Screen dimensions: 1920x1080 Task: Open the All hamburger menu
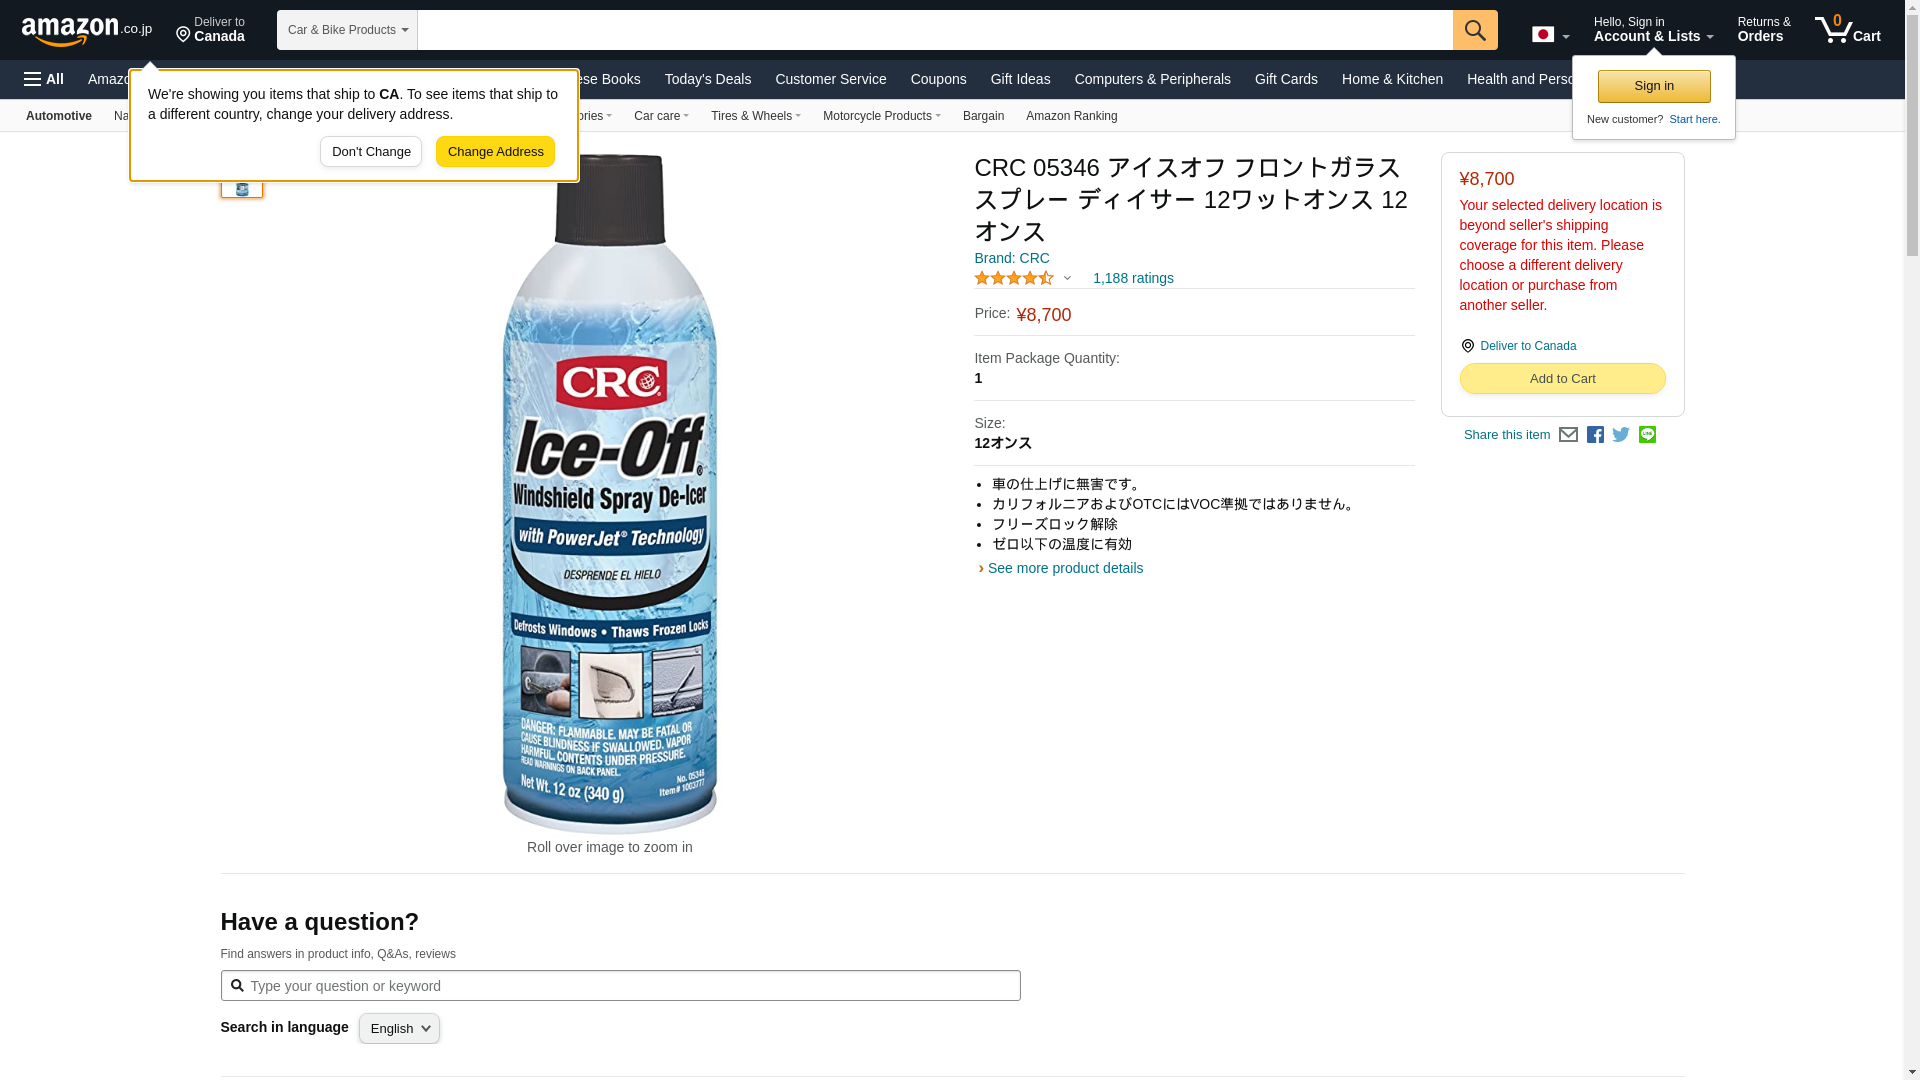tap(44, 79)
